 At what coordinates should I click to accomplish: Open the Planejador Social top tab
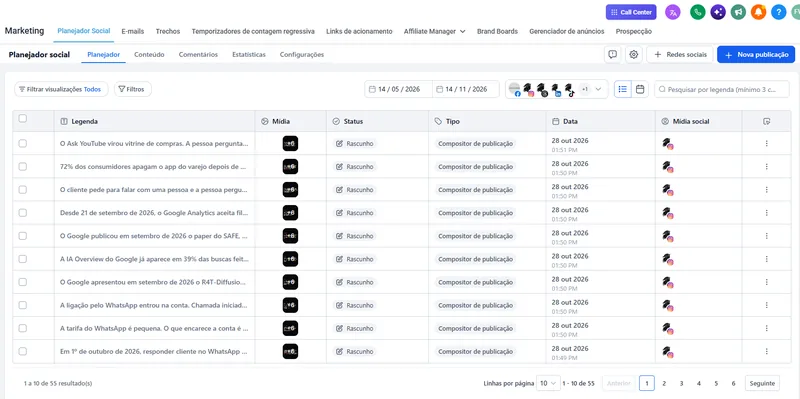[x=84, y=31]
